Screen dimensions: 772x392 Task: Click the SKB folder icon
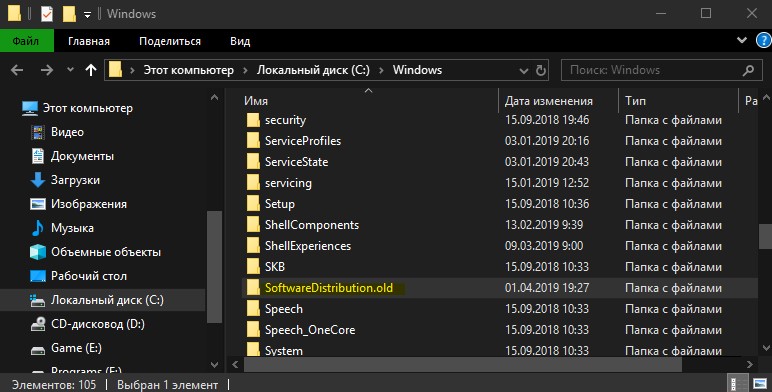pyautogui.click(x=253, y=267)
